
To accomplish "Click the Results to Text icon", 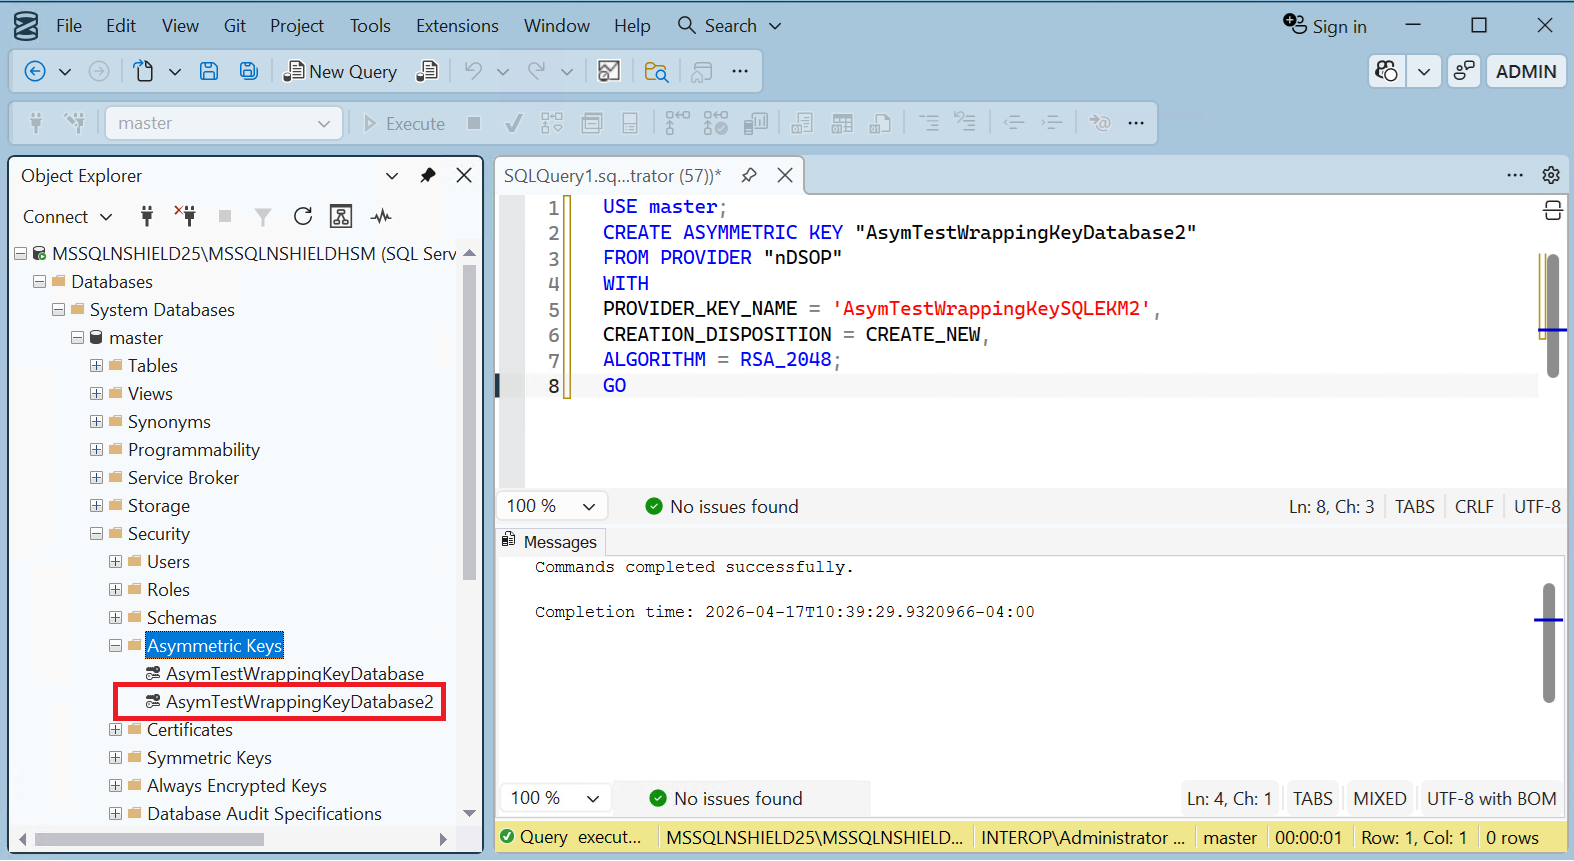I will 802,123.
